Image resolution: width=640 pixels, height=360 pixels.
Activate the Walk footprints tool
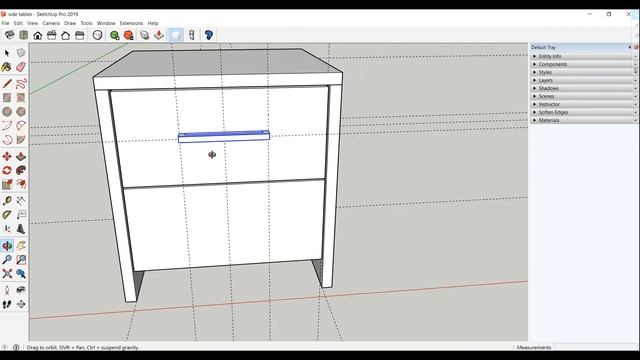pyautogui.click(x=7, y=304)
